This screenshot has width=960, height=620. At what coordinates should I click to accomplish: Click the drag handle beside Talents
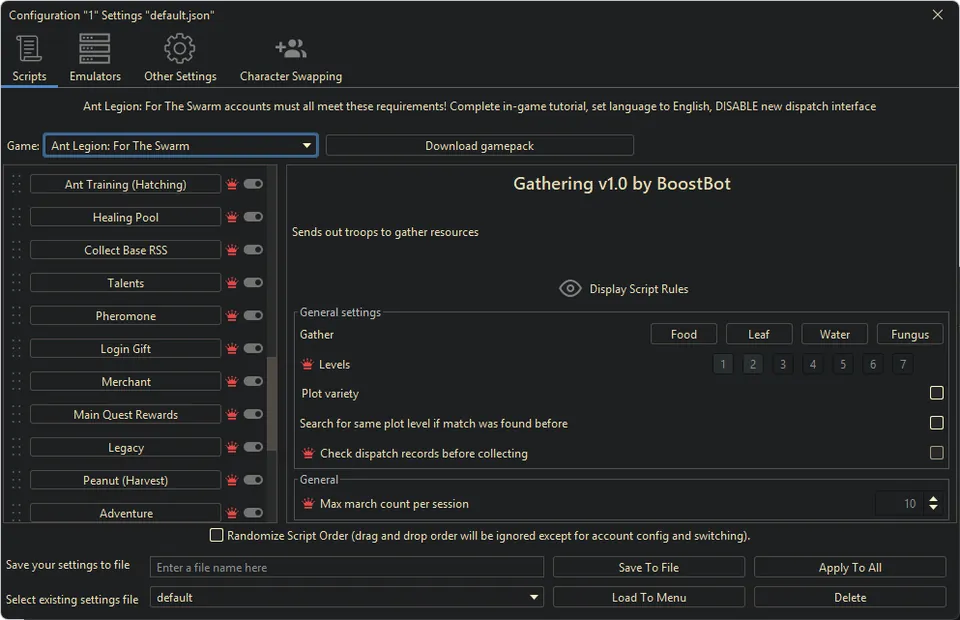coord(17,283)
